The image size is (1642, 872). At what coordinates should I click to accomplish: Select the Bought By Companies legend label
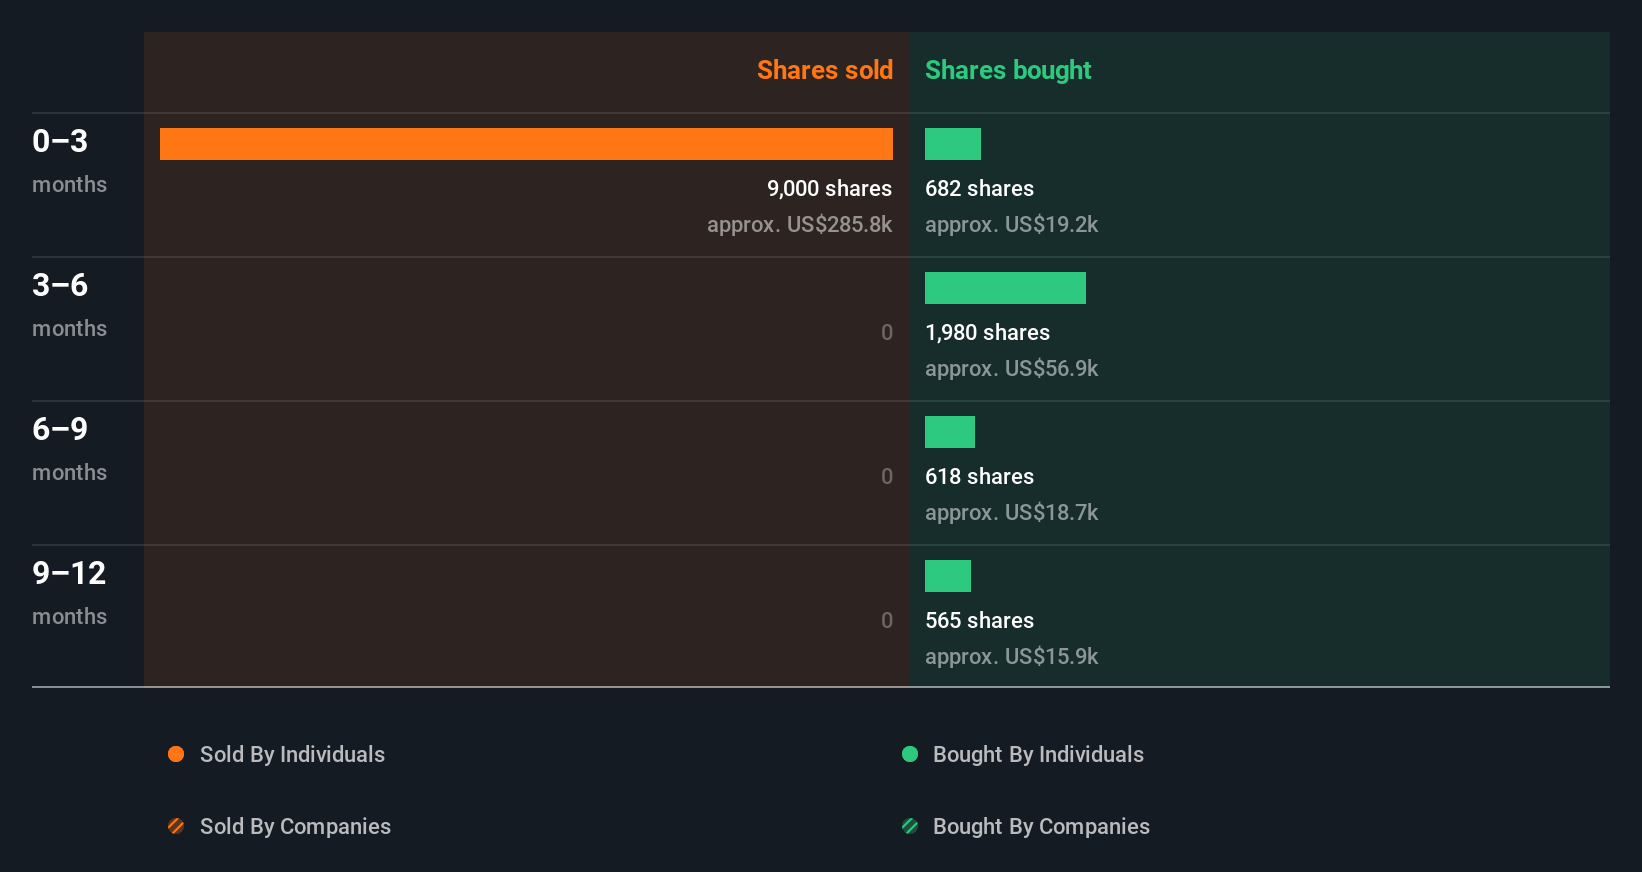pyautogui.click(x=1041, y=826)
